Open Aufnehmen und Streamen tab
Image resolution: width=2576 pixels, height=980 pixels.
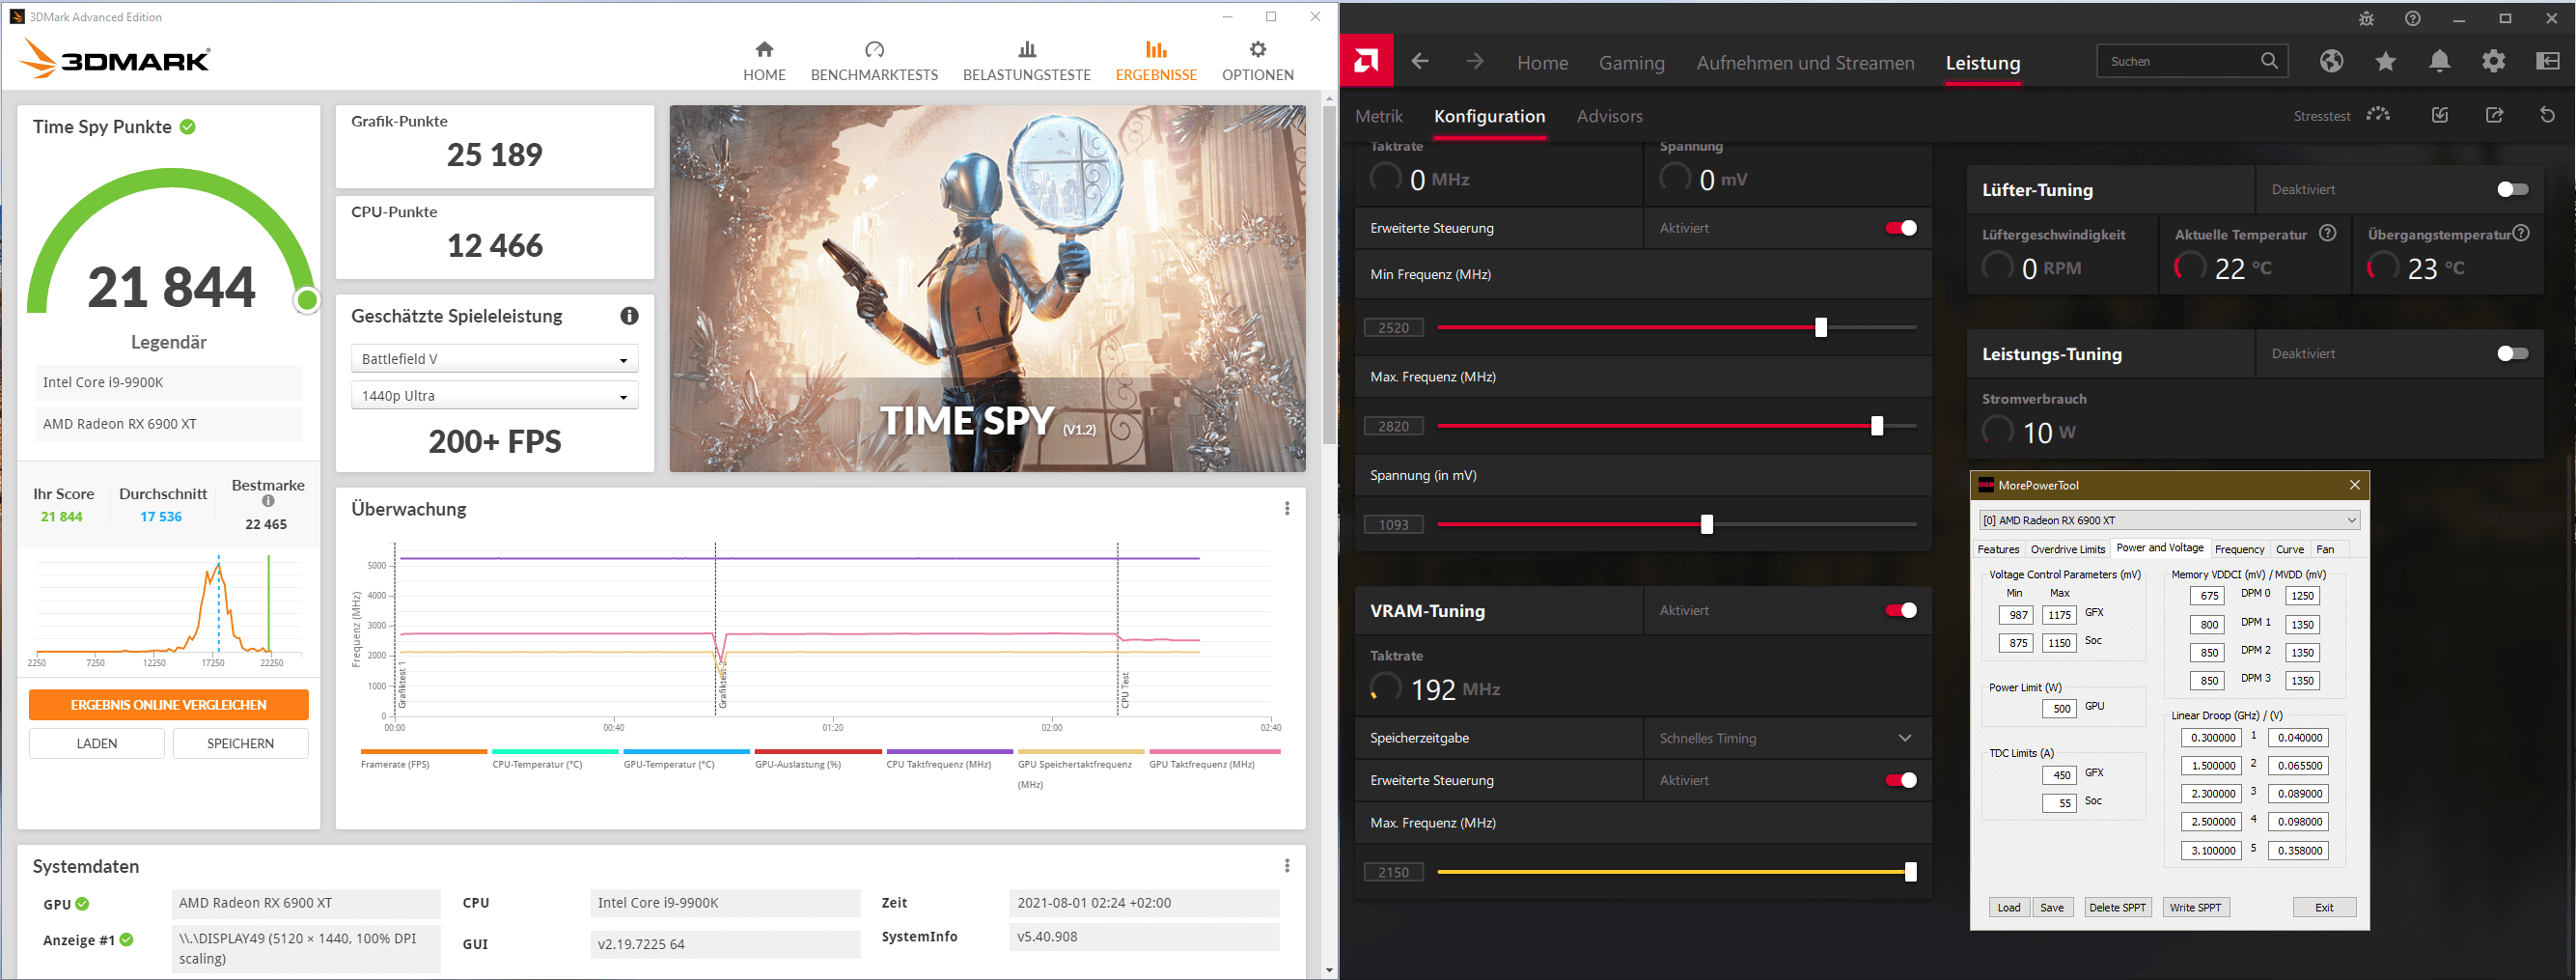pyautogui.click(x=1805, y=63)
